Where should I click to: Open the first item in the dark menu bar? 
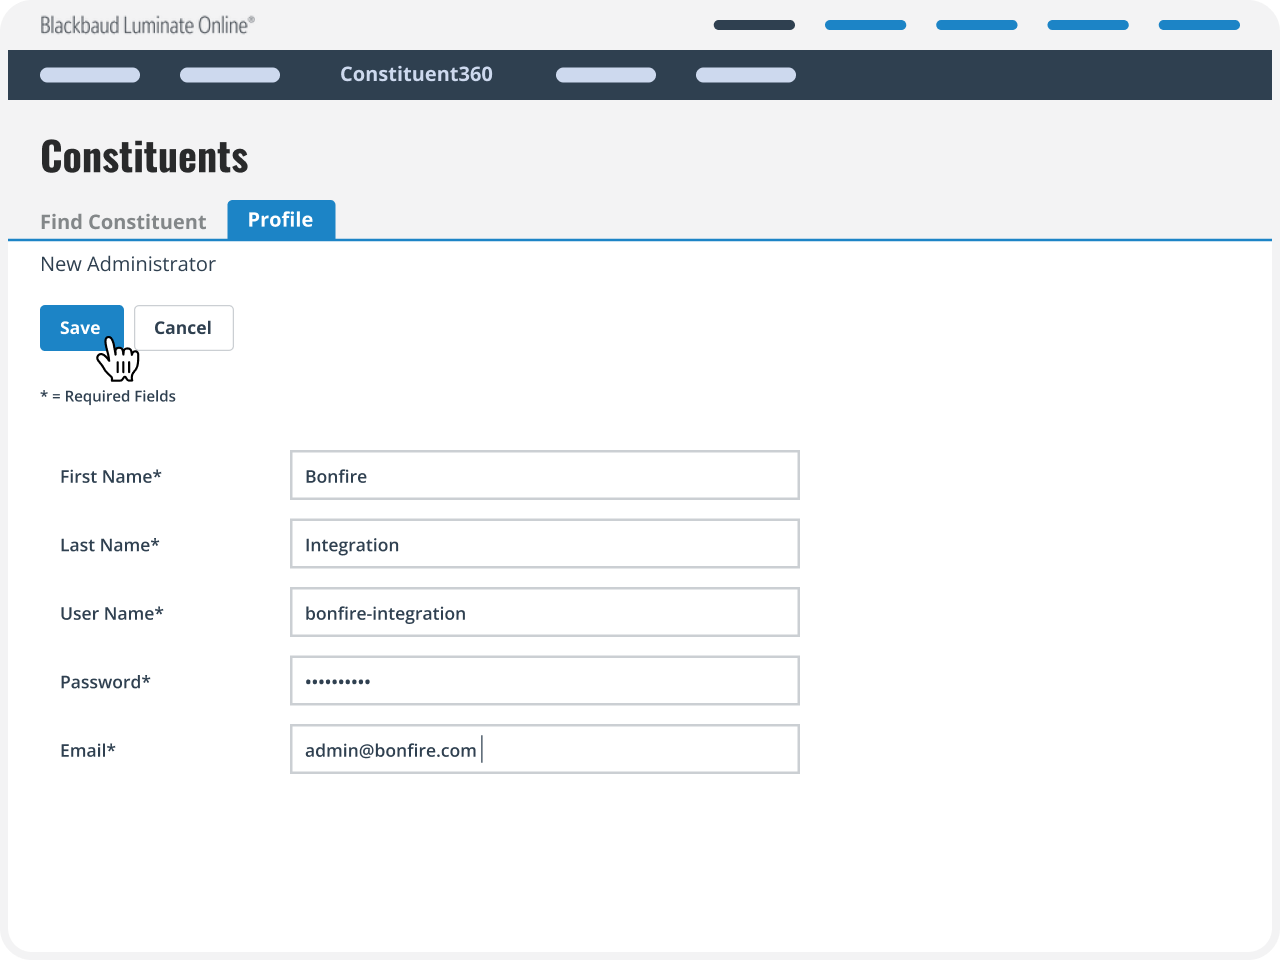click(x=89, y=74)
